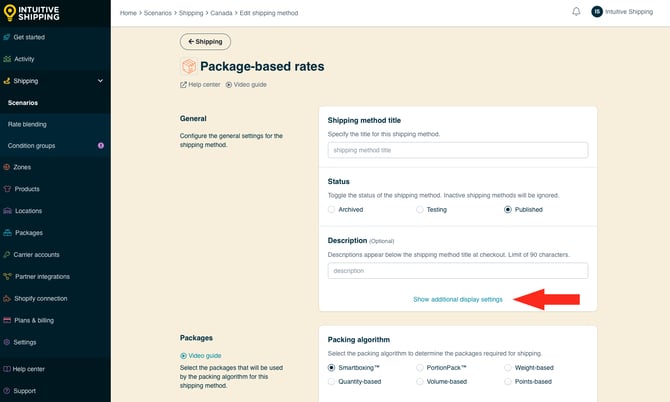The height and width of the screenshot is (402, 670).
Task: Open Shopify connection in sidebar
Action: point(41,299)
